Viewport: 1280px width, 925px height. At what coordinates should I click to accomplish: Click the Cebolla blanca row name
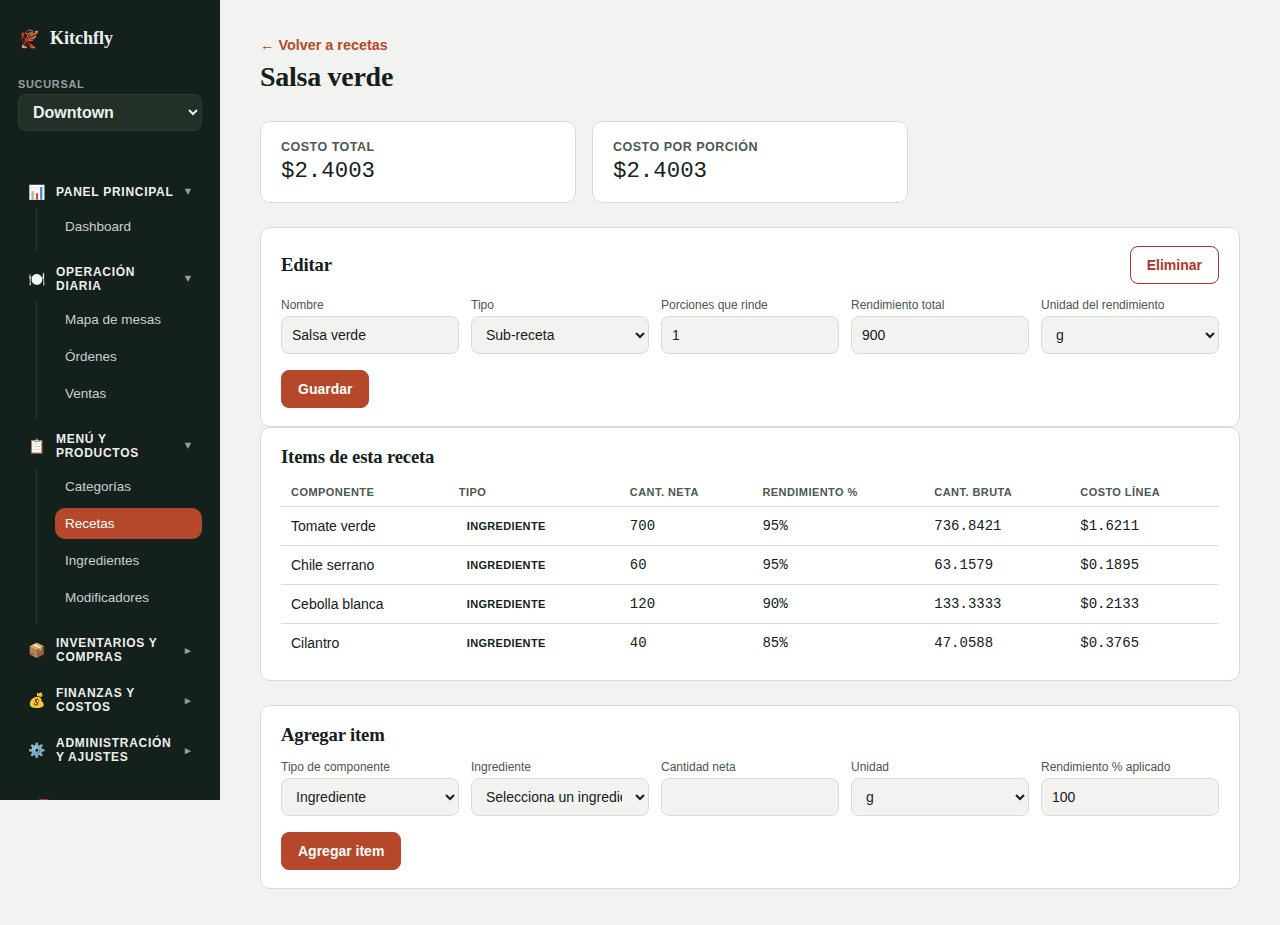337,604
